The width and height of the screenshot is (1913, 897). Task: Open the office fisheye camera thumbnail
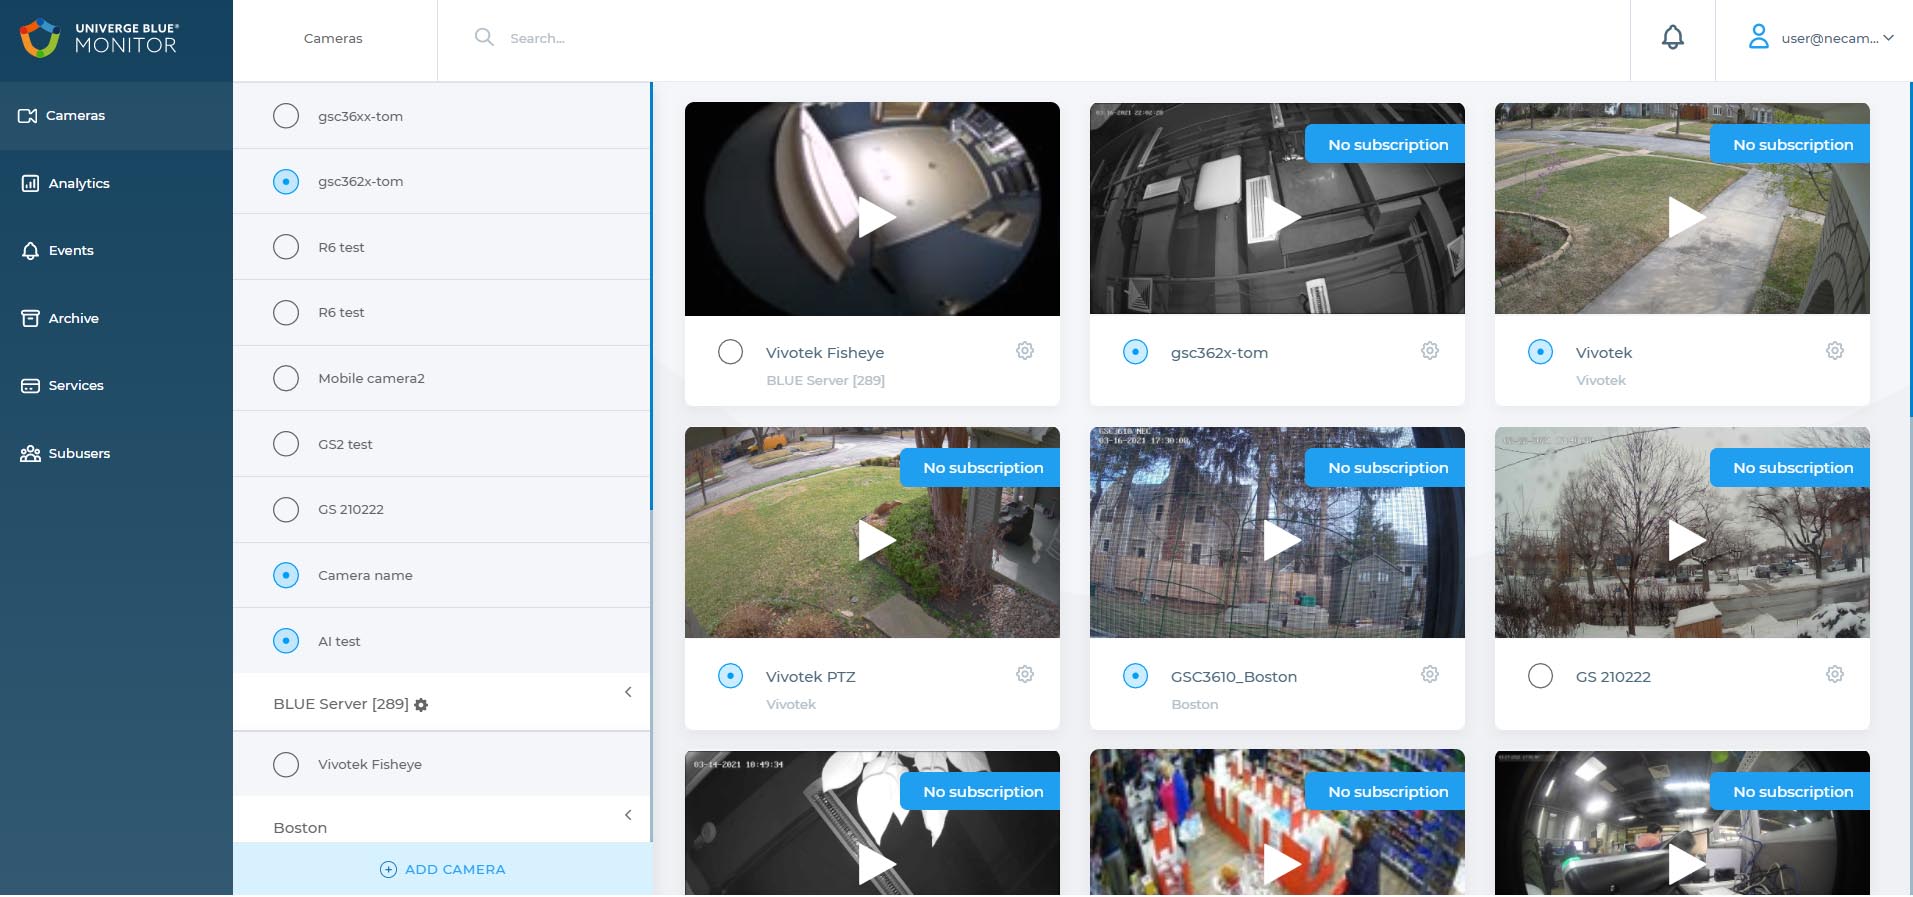(x=1682, y=822)
